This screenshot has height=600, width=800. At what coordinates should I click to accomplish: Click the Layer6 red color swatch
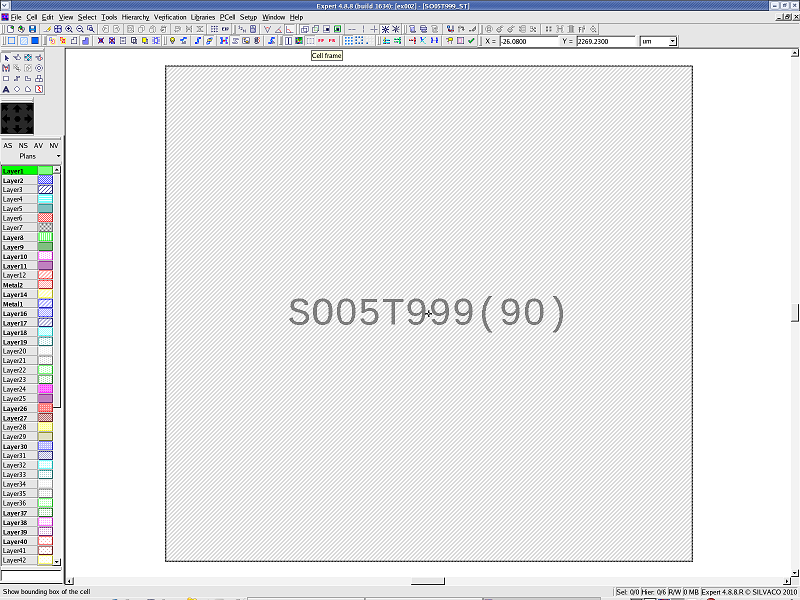tap(45, 218)
